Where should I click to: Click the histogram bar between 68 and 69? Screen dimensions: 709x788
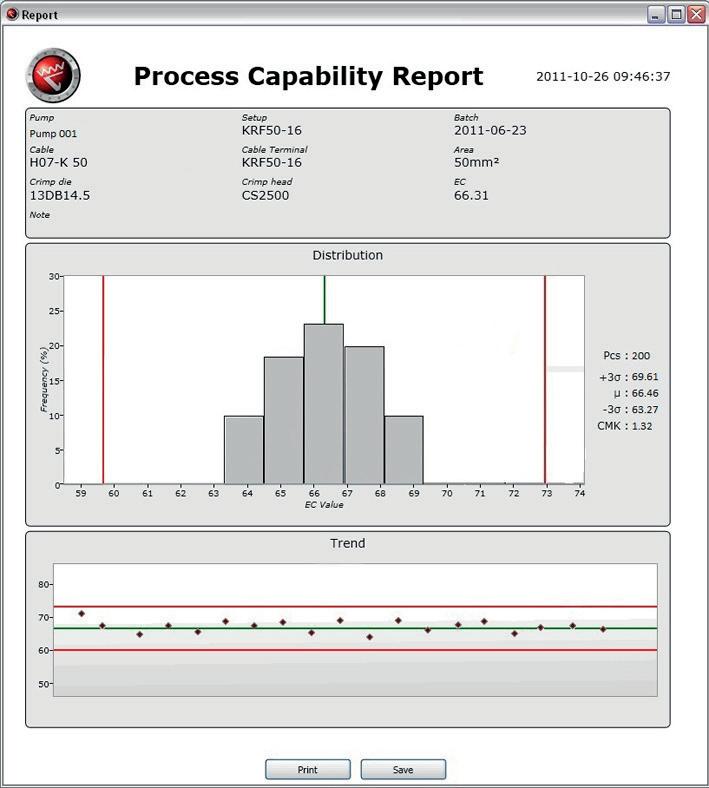coord(404,450)
